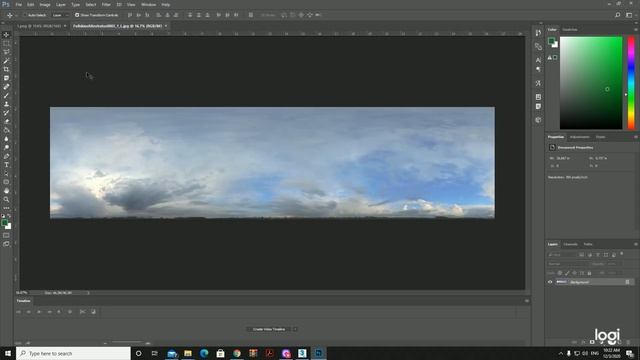The image size is (640, 360).
Task: Select the Pen tool
Action: tap(6, 156)
